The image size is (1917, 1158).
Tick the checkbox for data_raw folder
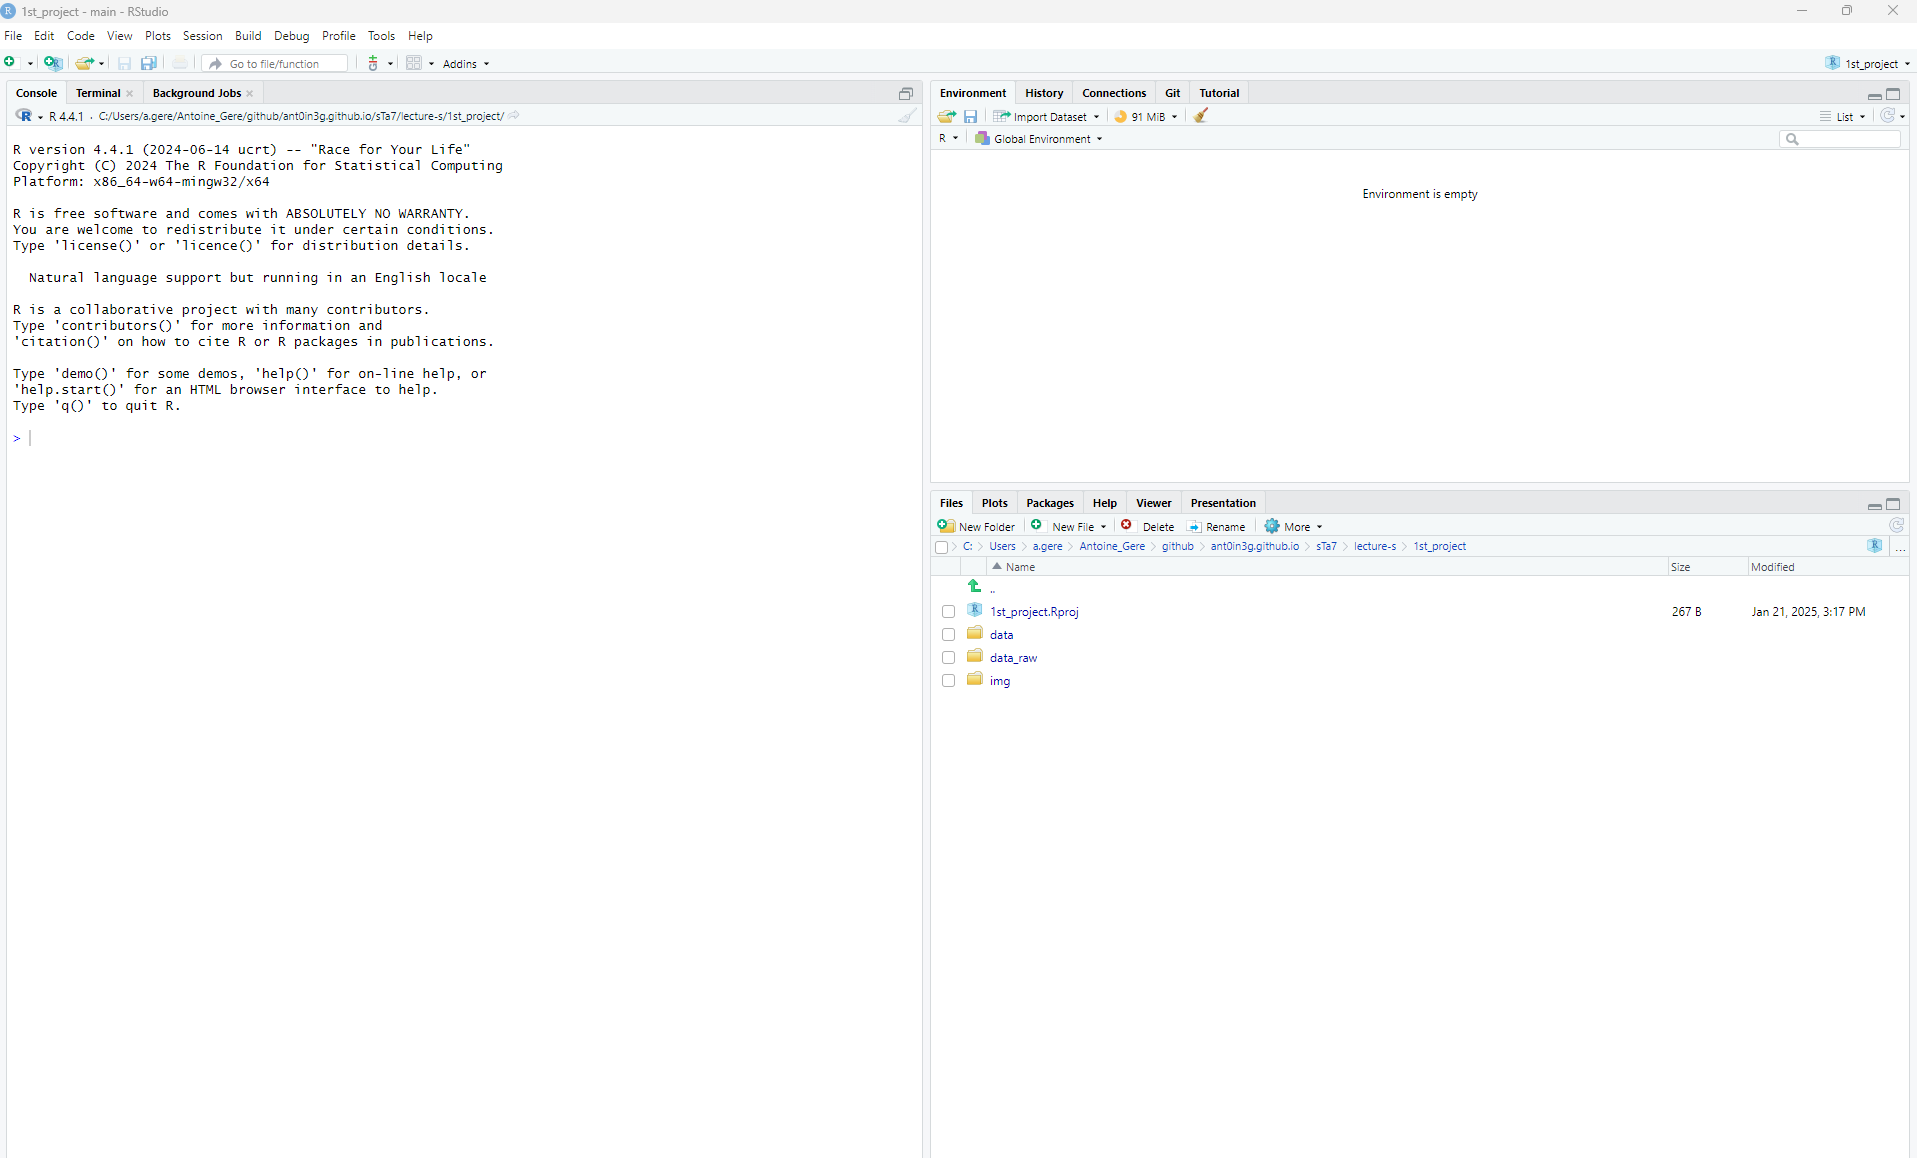[x=948, y=658]
